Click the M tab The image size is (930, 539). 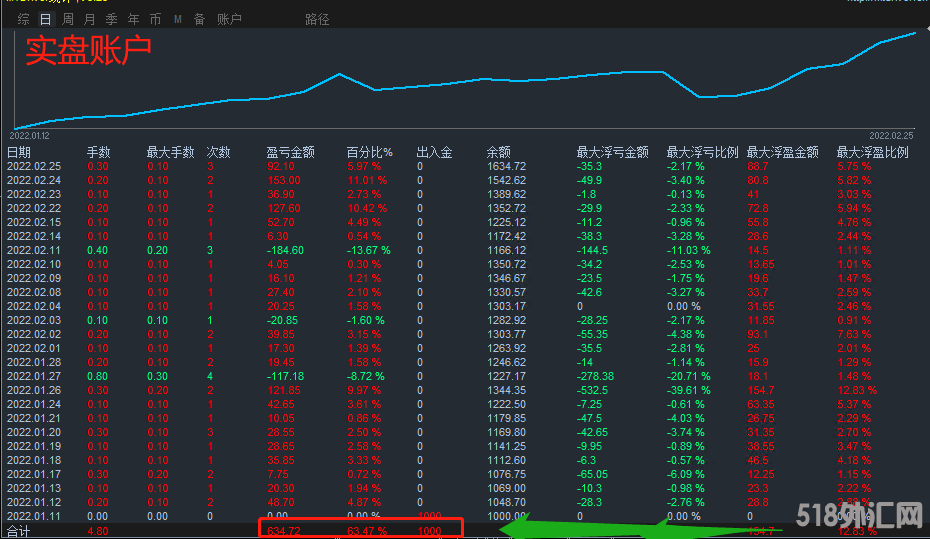coord(177,19)
